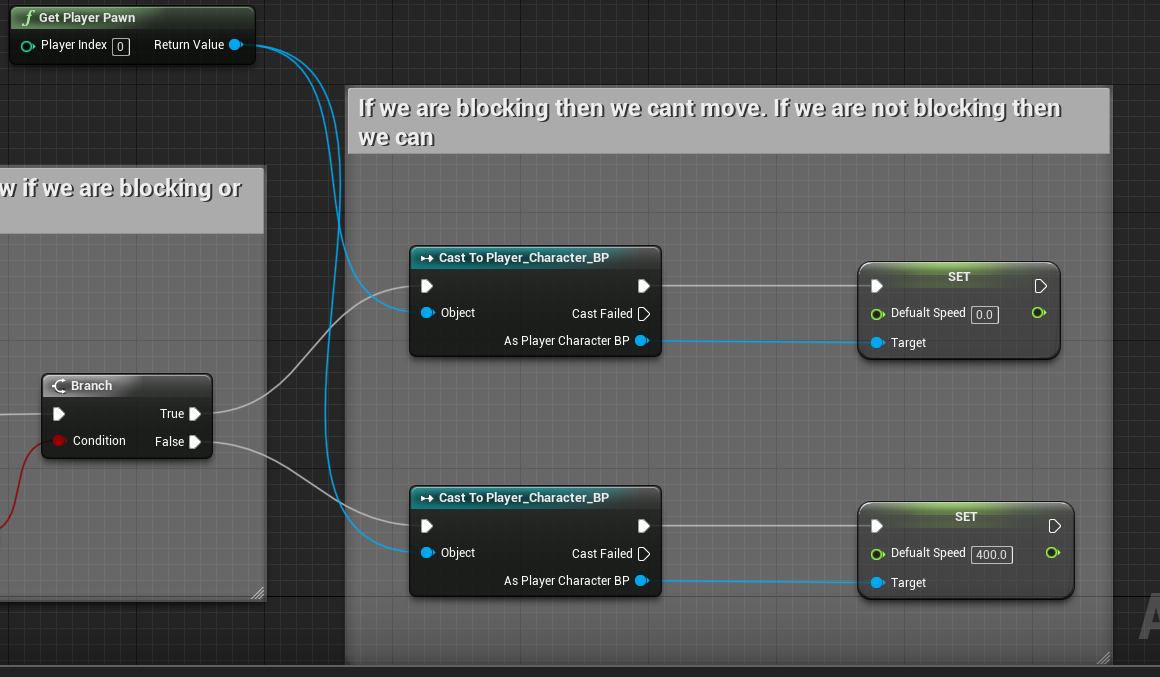
Task: Click the Branch node's False output pin
Action: pos(195,442)
